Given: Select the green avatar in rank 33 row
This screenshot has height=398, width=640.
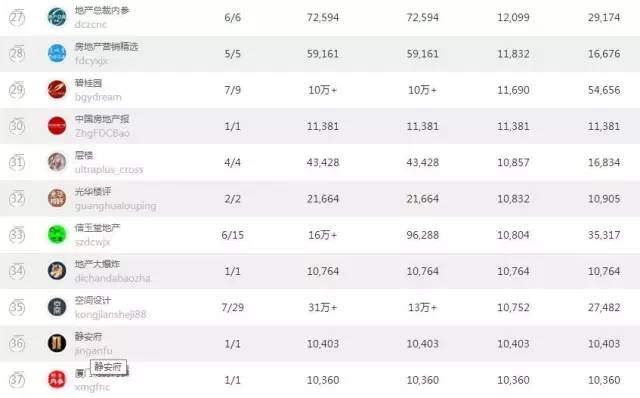Looking at the screenshot, I should click(x=57, y=235).
